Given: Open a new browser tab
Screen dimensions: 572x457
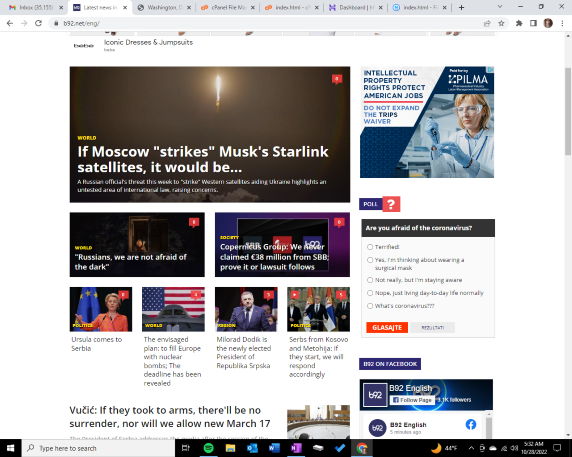Looking at the screenshot, I should pos(461,7).
